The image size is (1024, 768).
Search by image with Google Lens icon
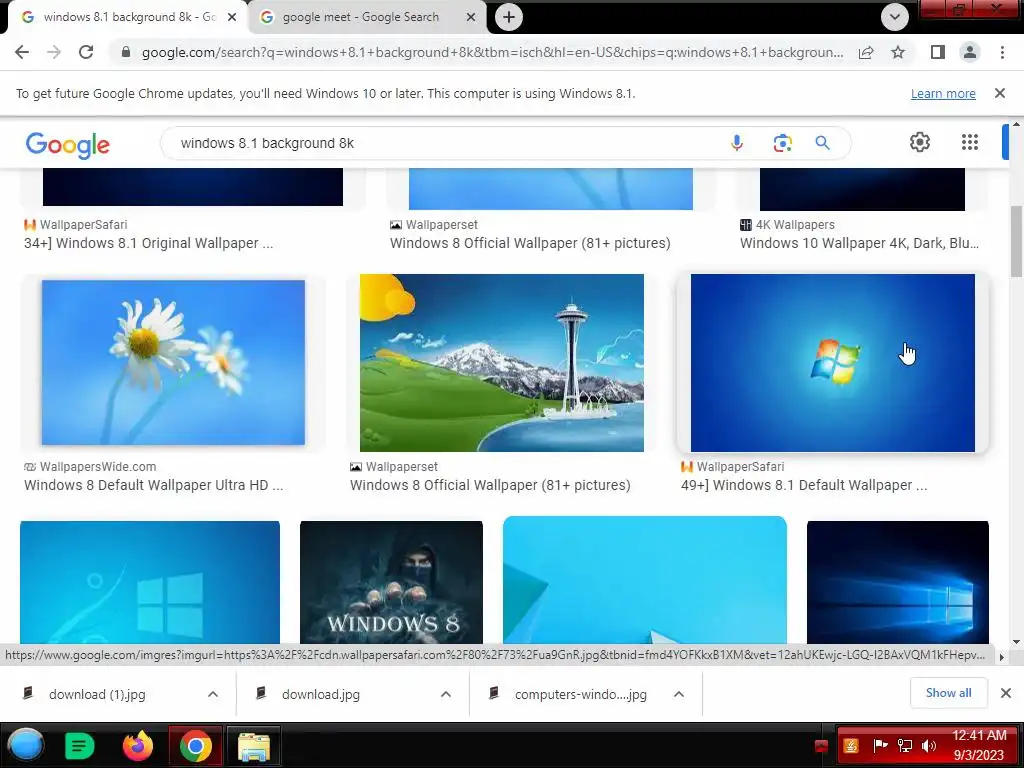[x=782, y=143]
